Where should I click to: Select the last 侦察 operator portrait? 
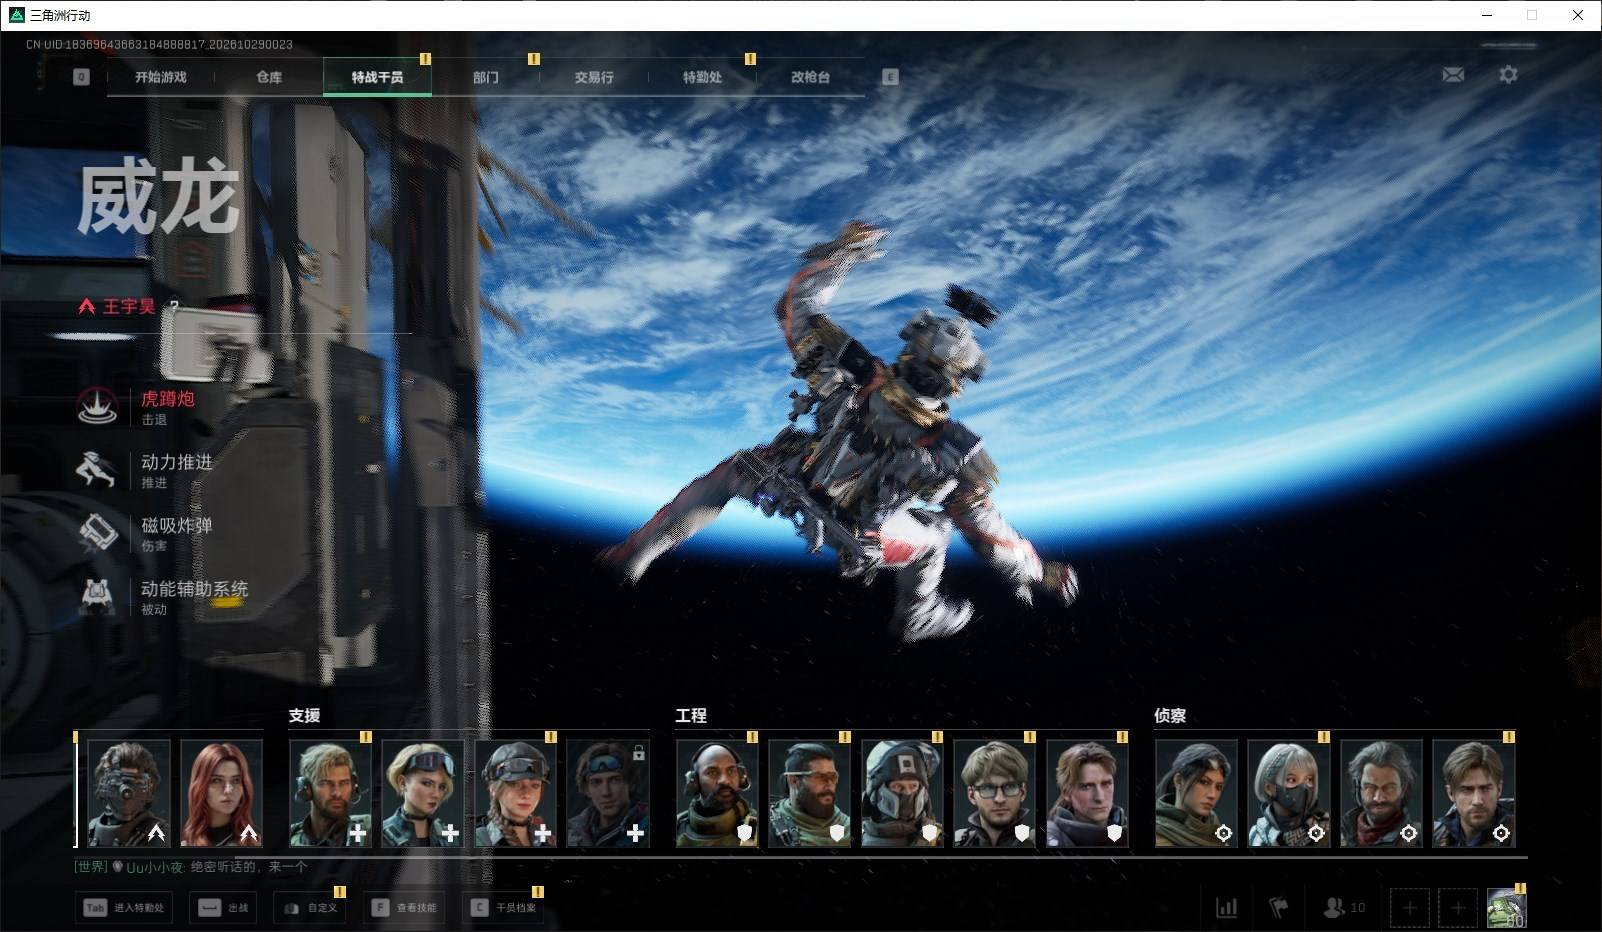[x=1474, y=794]
